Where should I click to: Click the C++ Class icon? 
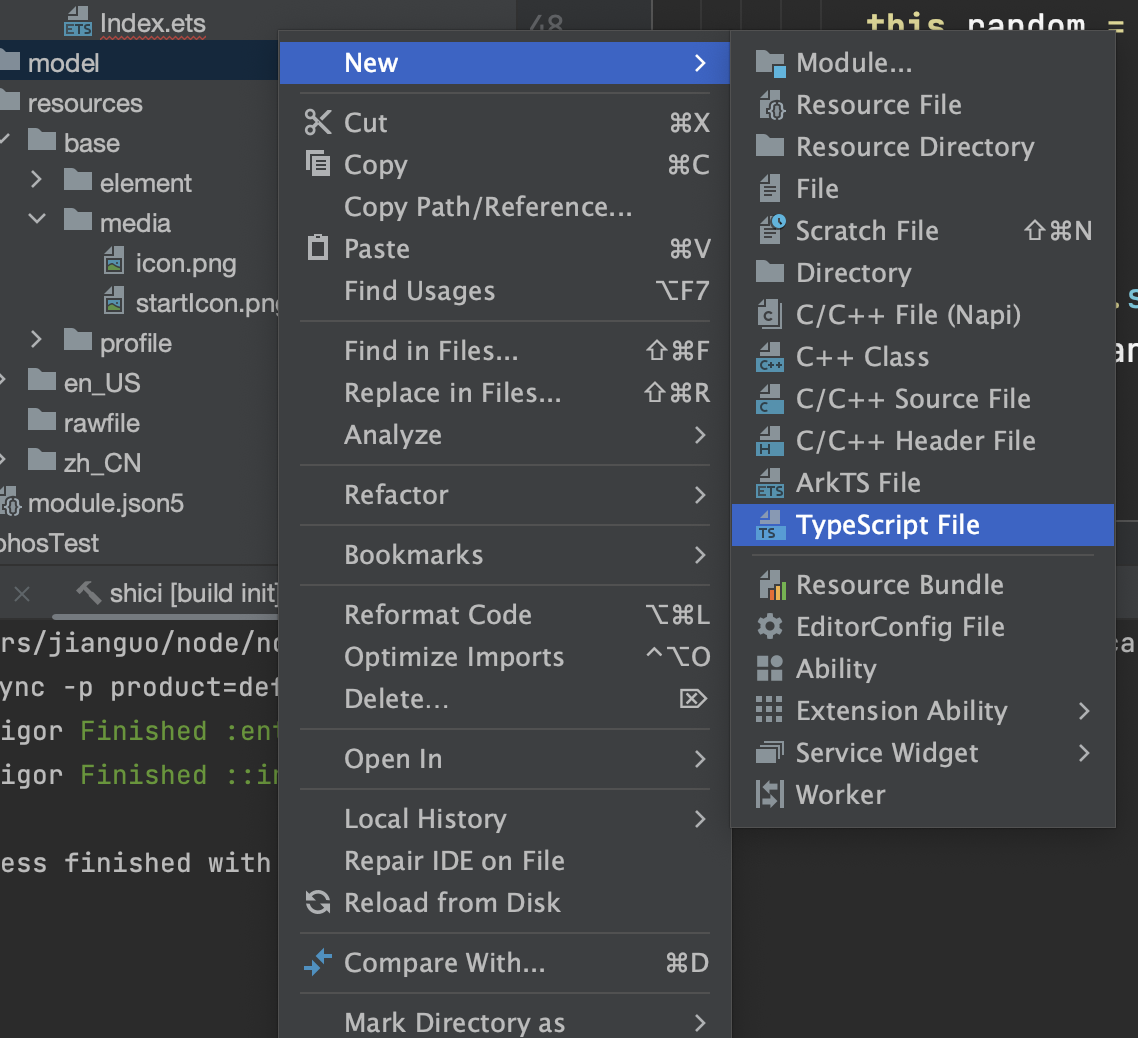coord(770,357)
